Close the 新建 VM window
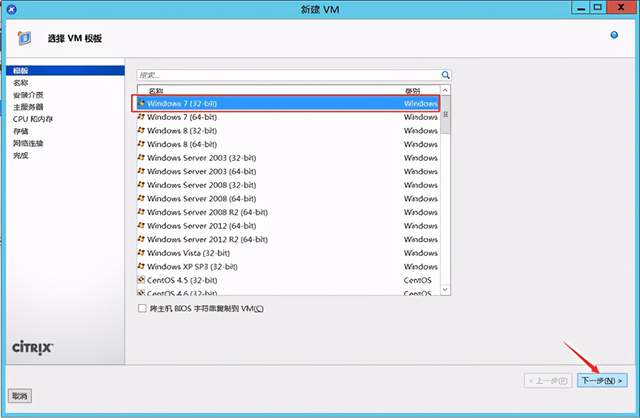The height and width of the screenshot is (418, 640). point(621,8)
